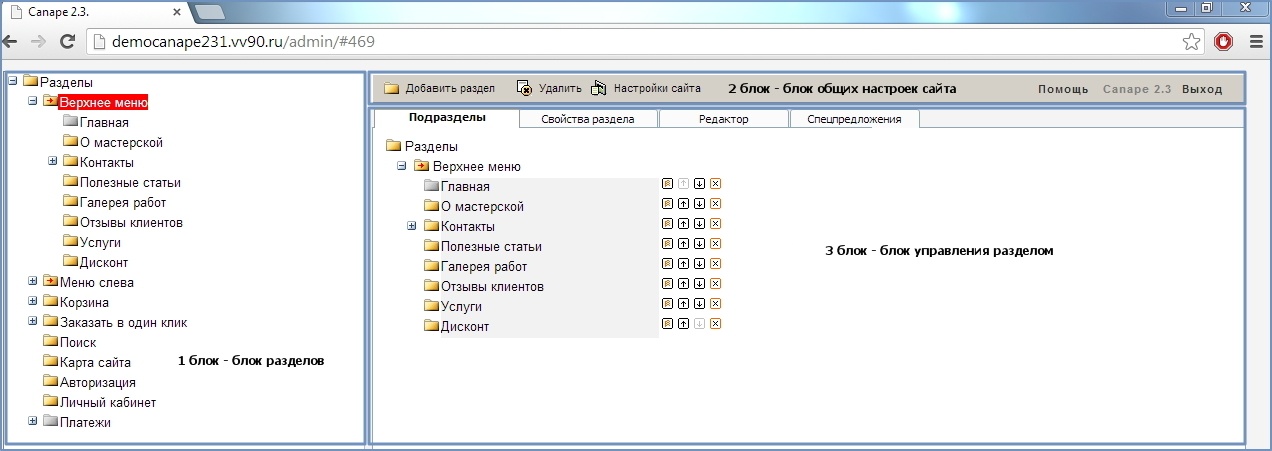This screenshot has height=451, width=1272.
Task: Open the Спецпредложения tab
Action: pos(854,119)
